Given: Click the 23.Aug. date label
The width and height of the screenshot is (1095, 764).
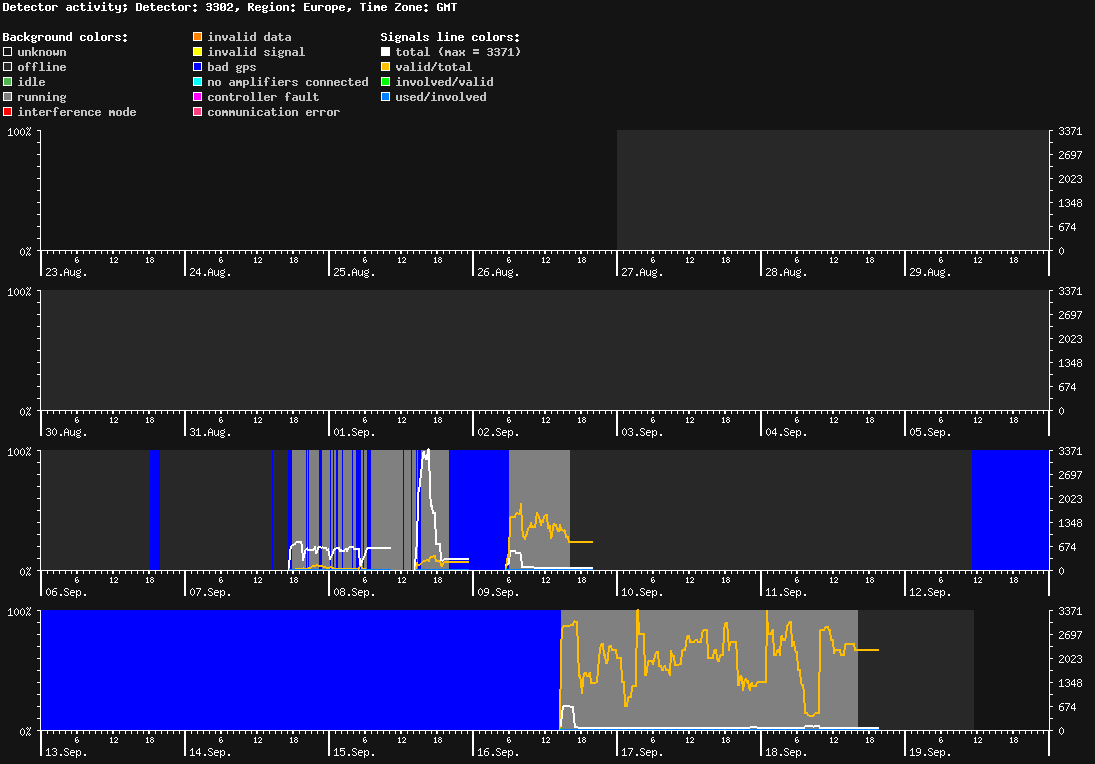Looking at the screenshot, I should pos(66,272).
